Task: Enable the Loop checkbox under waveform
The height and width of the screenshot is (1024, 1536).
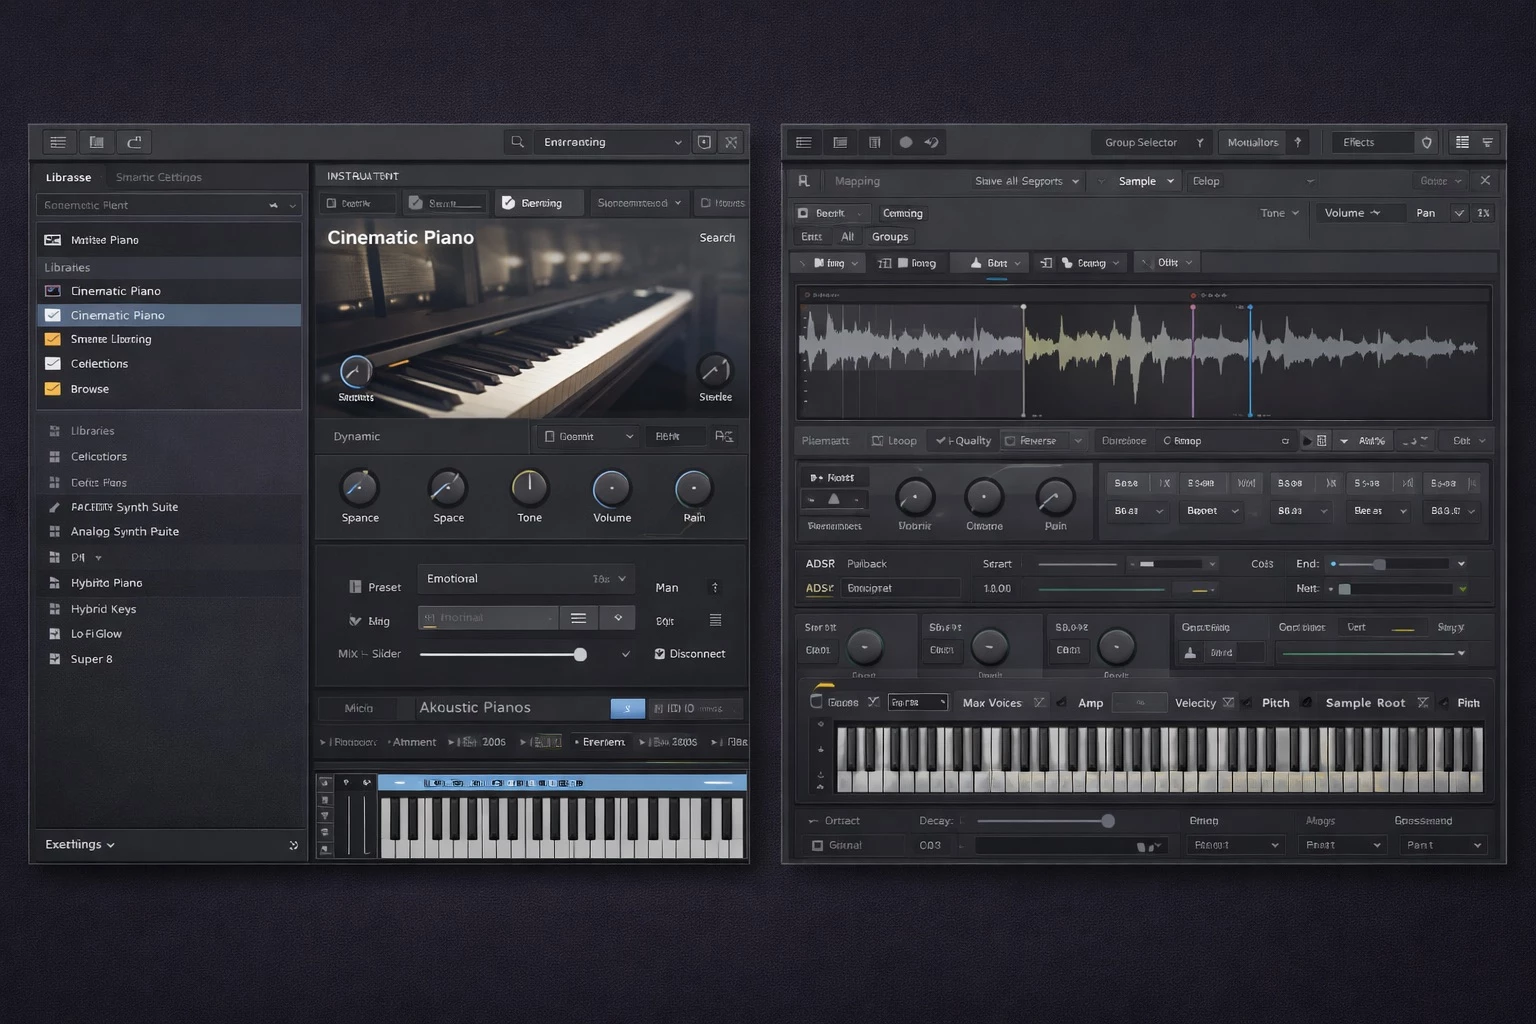Action: 878,441
